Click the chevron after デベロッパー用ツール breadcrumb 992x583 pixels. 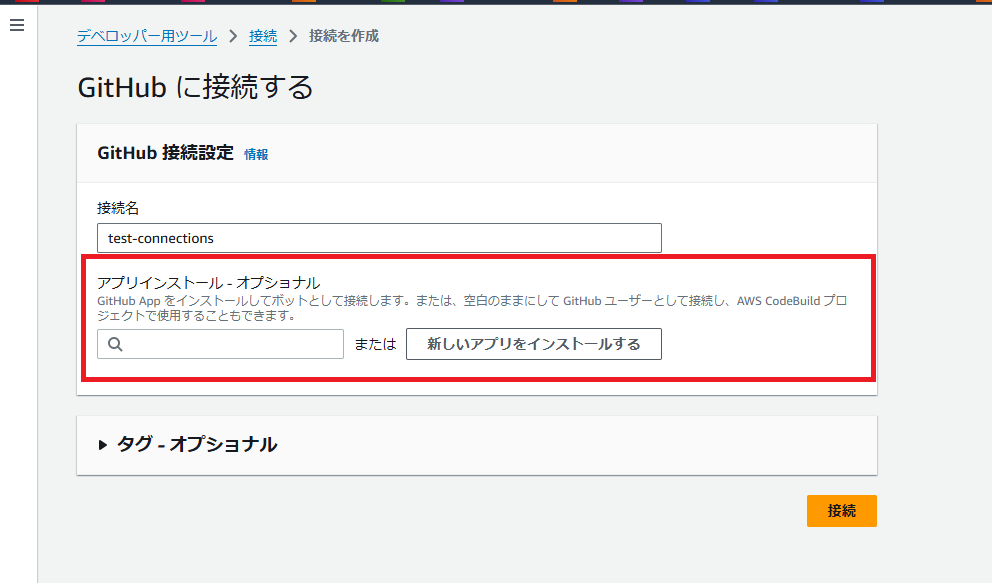[235, 35]
